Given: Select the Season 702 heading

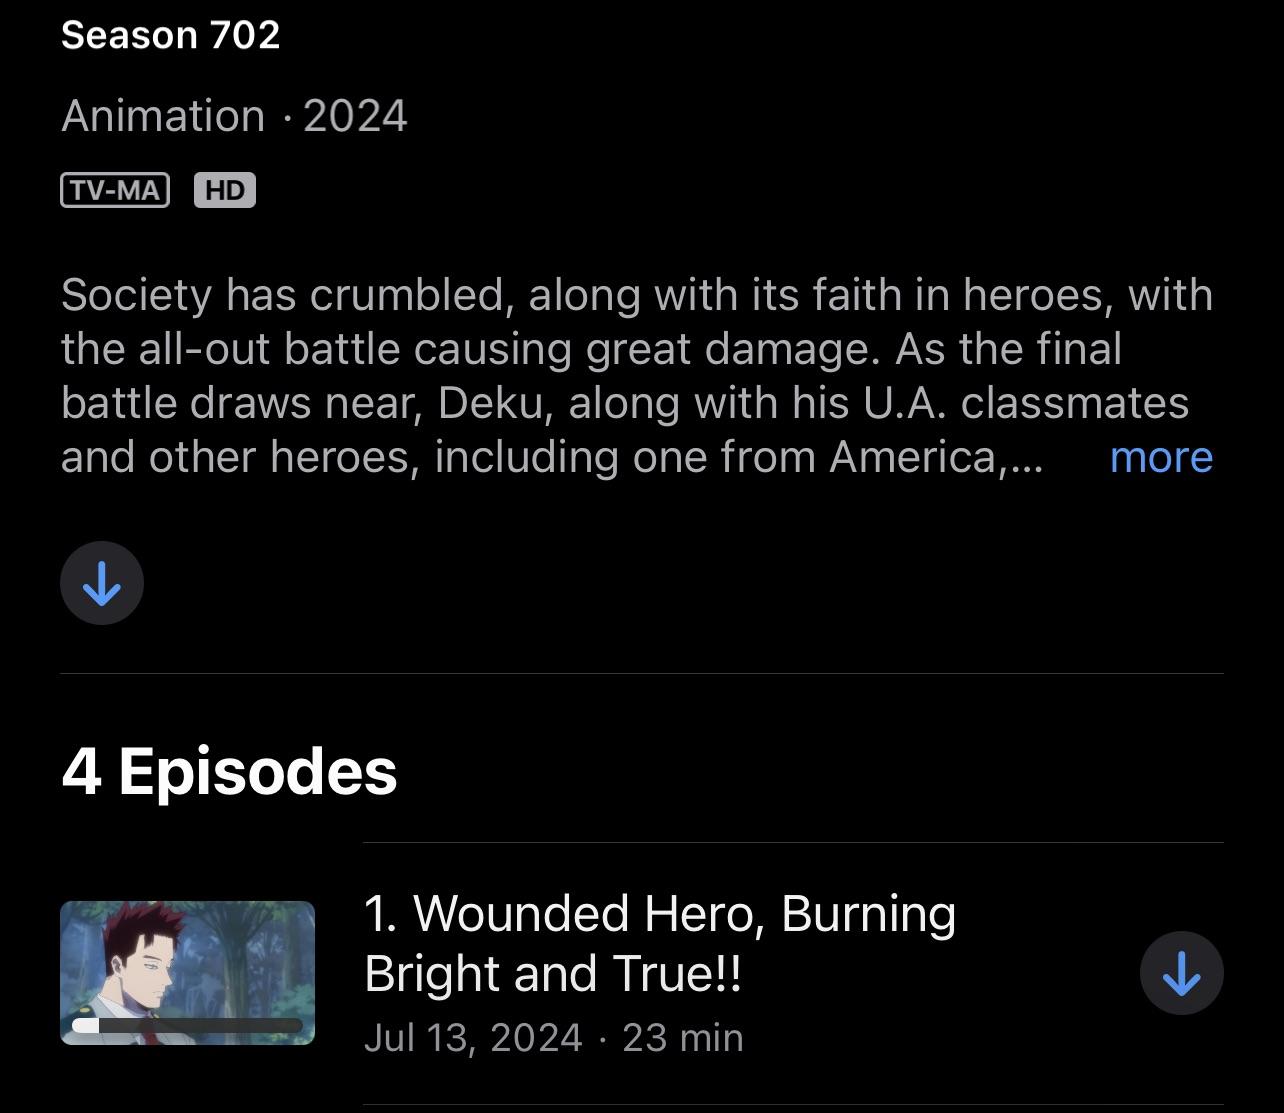Looking at the screenshot, I should [x=170, y=35].
